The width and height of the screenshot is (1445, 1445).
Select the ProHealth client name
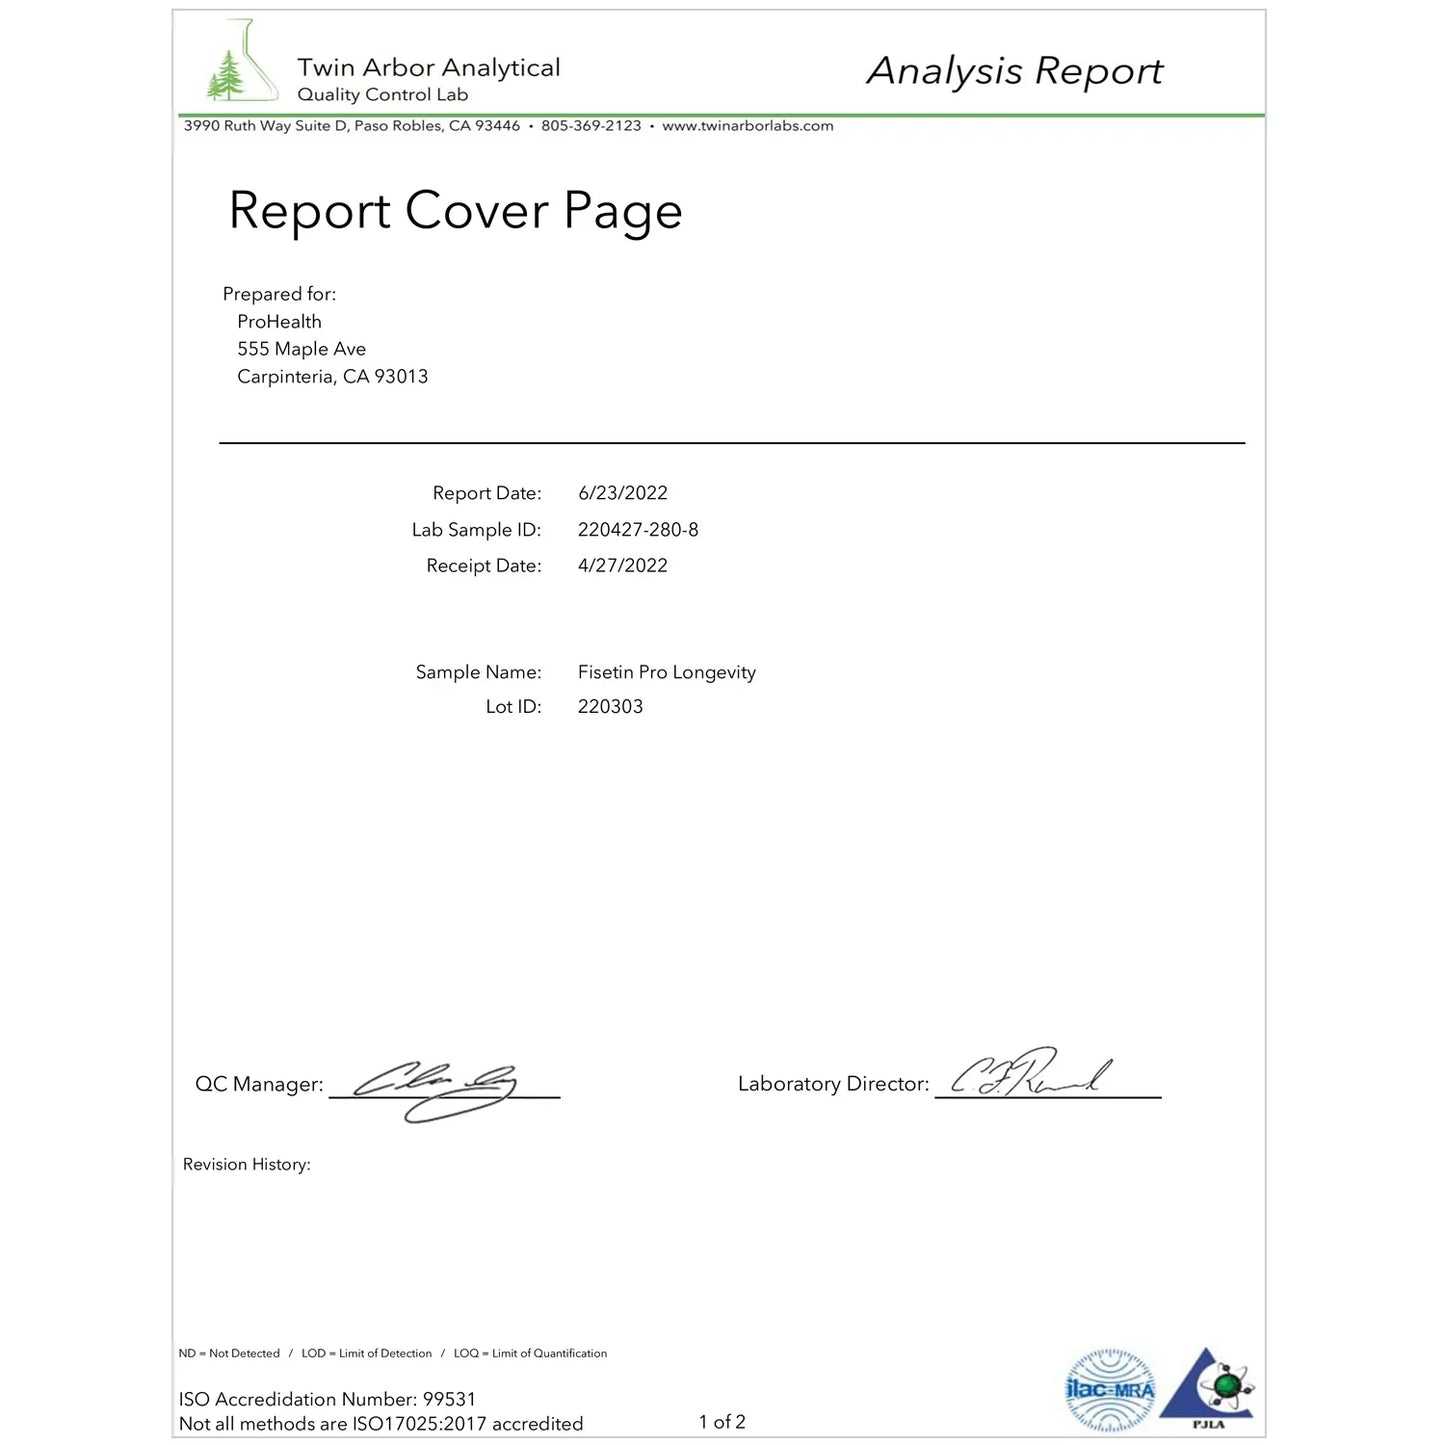click(x=279, y=322)
